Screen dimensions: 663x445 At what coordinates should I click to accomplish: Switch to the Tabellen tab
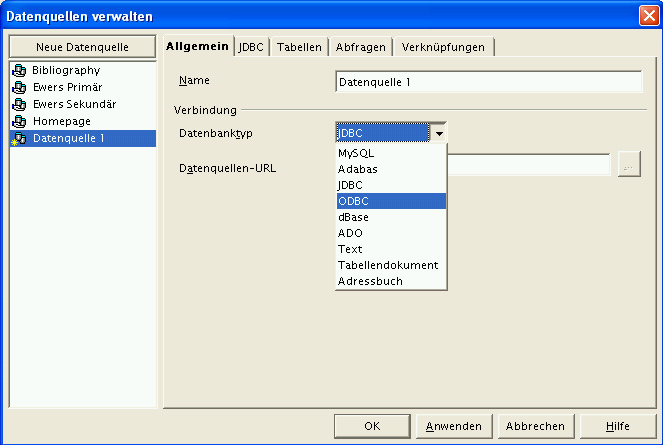tap(299, 47)
